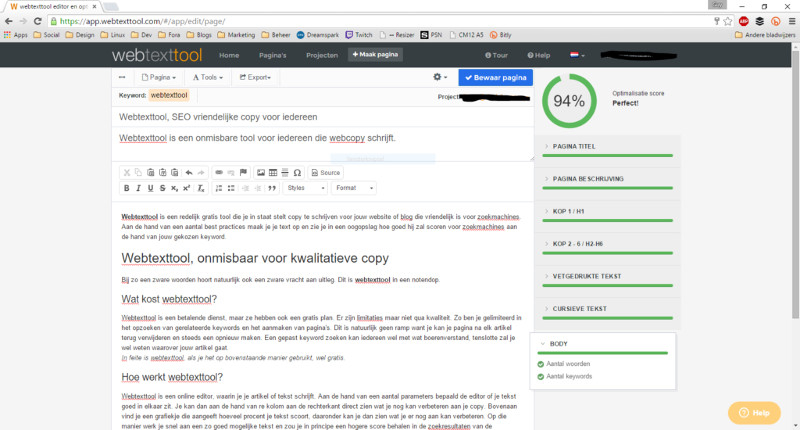Toggle underline formatting

point(151,188)
